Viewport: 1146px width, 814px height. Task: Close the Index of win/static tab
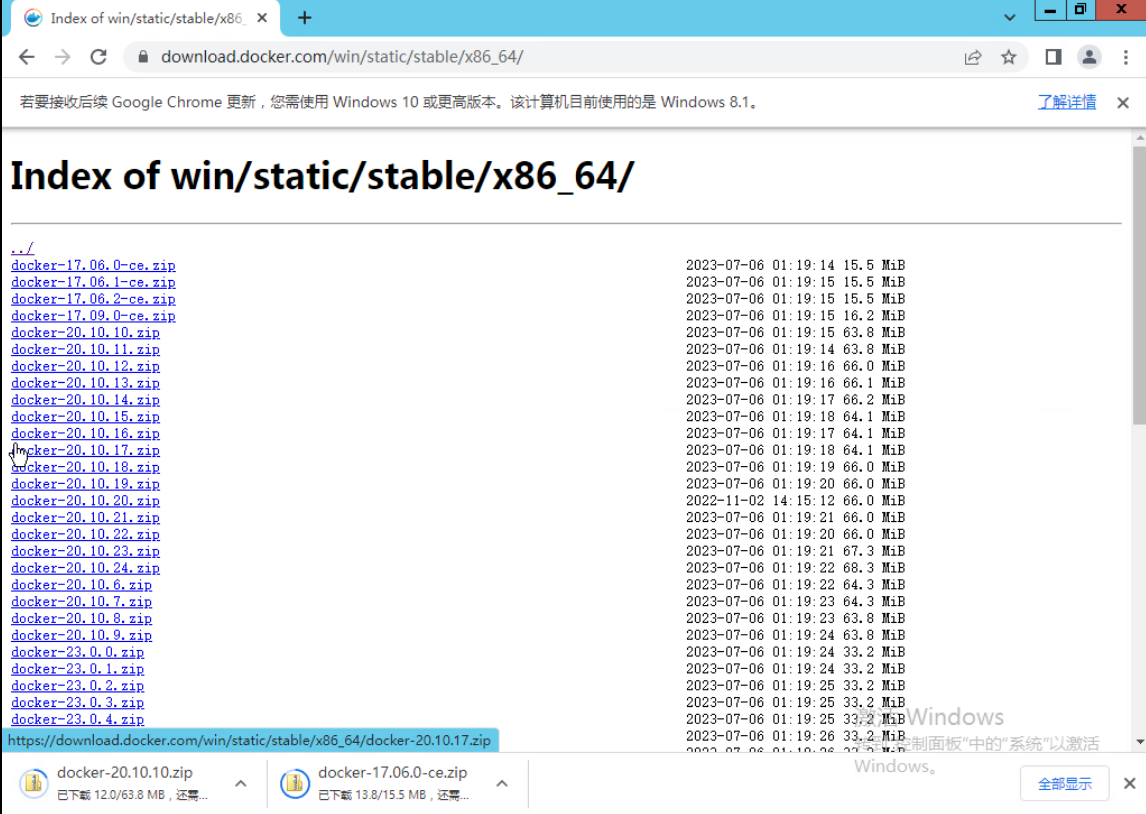tap(262, 18)
